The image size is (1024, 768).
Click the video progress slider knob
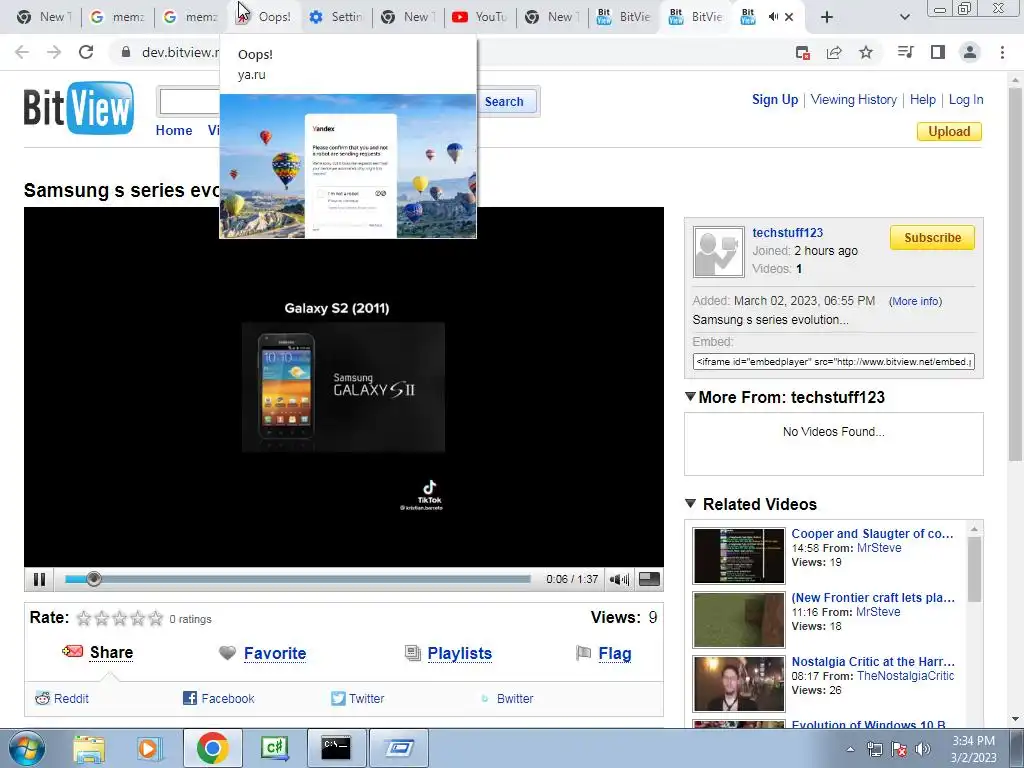(93, 579)
